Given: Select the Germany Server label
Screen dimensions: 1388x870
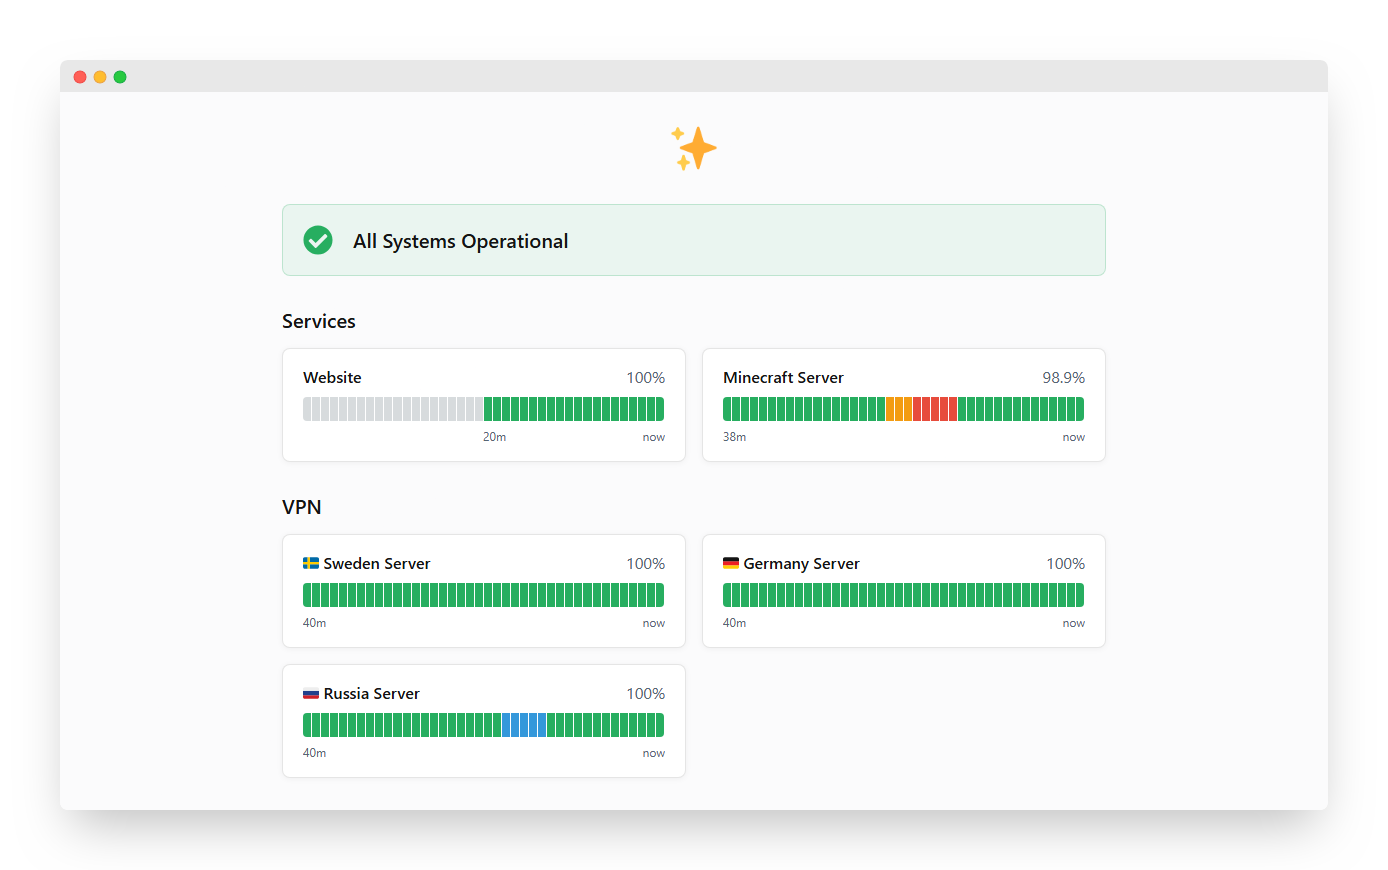Looking at the screenshot, I should pos(801,563).
